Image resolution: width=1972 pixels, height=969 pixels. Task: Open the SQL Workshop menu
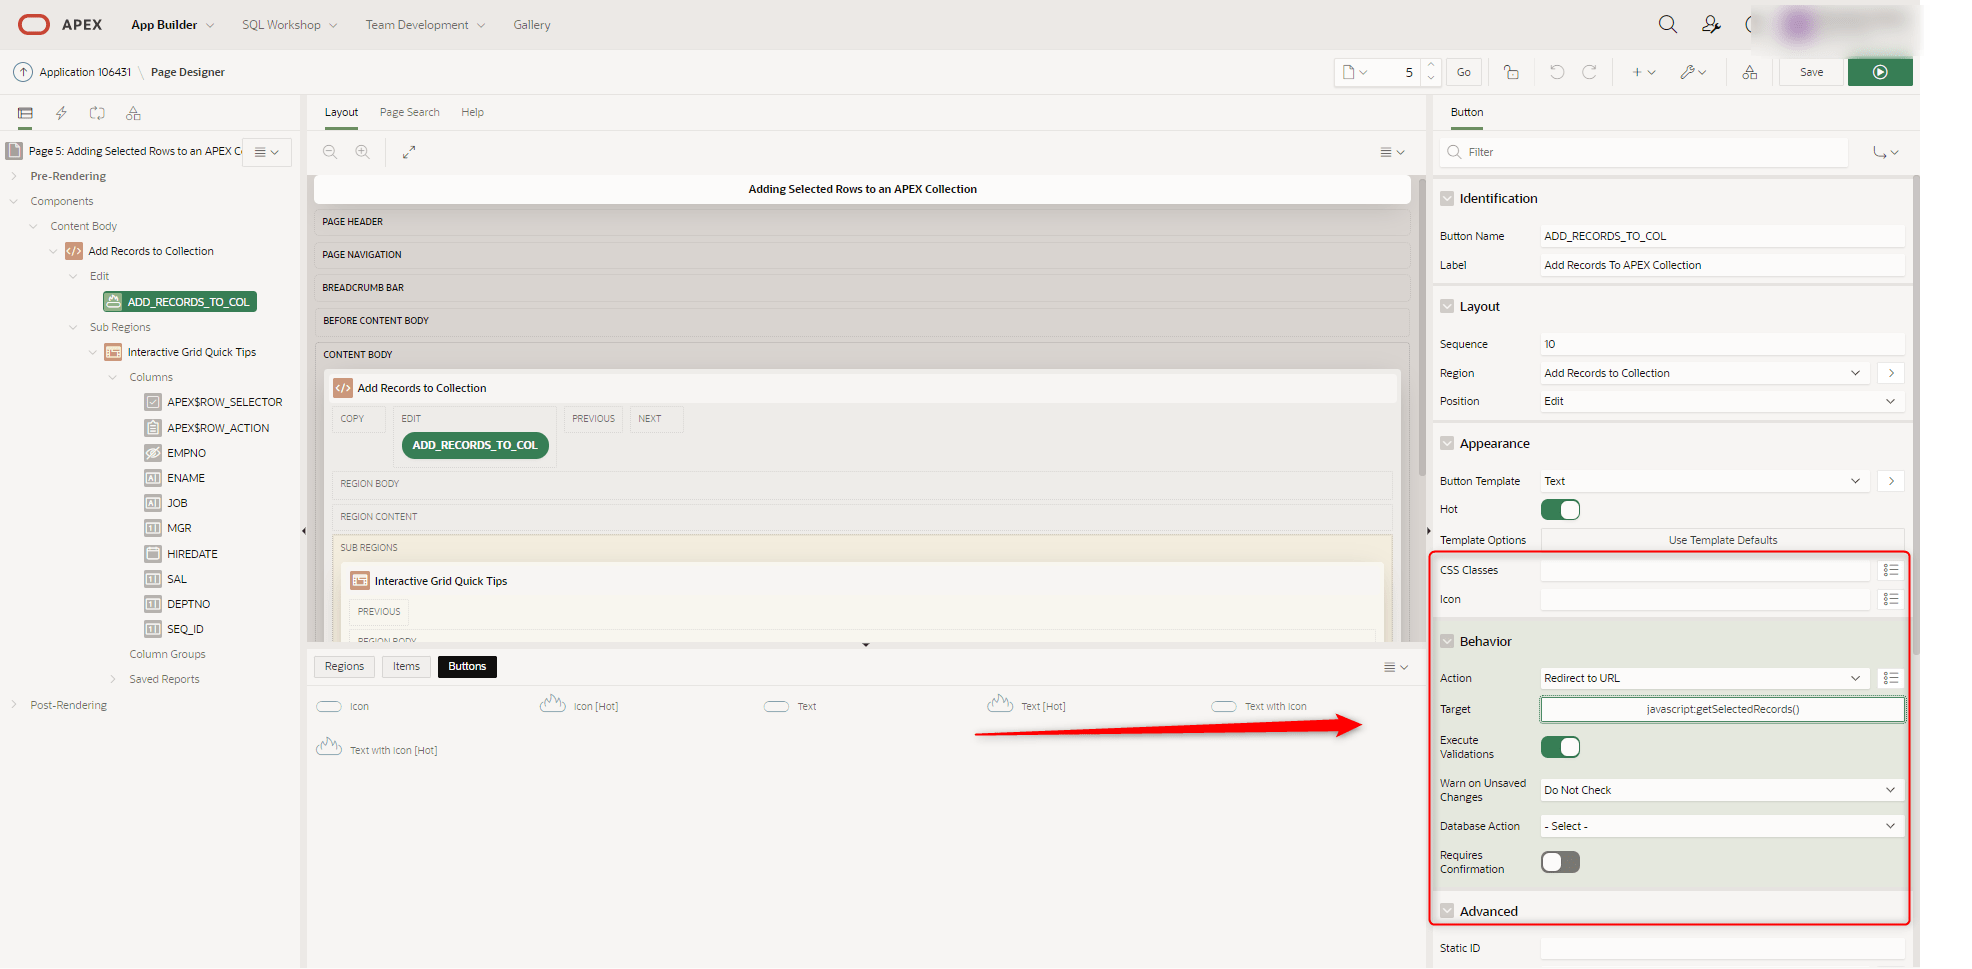point(289,25)
